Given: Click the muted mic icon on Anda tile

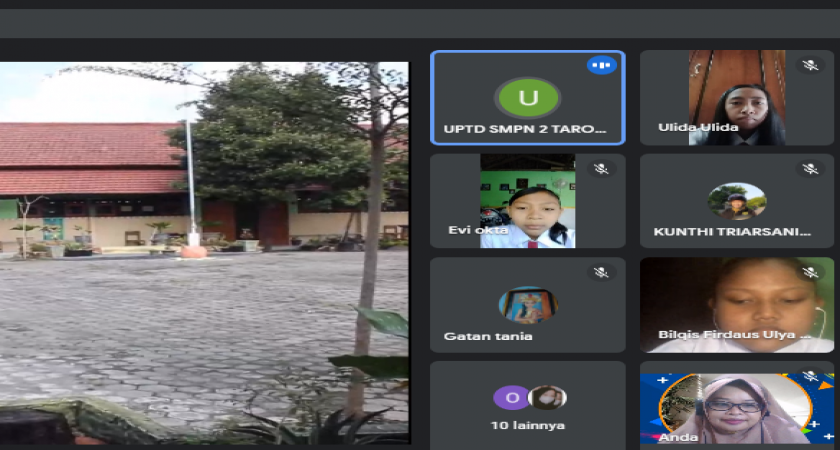Looking at the screenshot, I should pos(810,375).
